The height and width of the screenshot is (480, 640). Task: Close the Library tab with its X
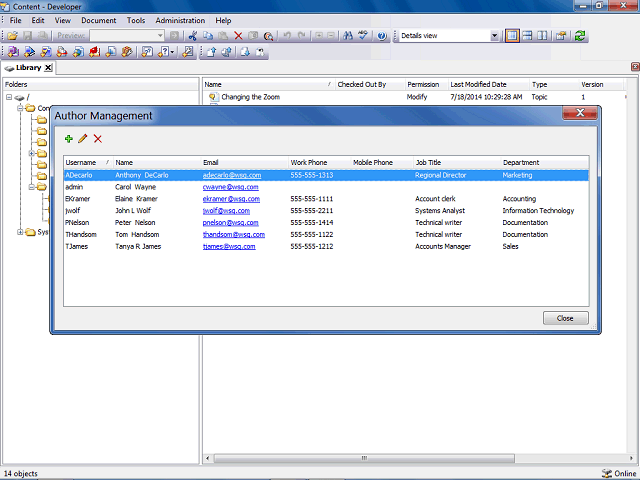click(48, 68)
